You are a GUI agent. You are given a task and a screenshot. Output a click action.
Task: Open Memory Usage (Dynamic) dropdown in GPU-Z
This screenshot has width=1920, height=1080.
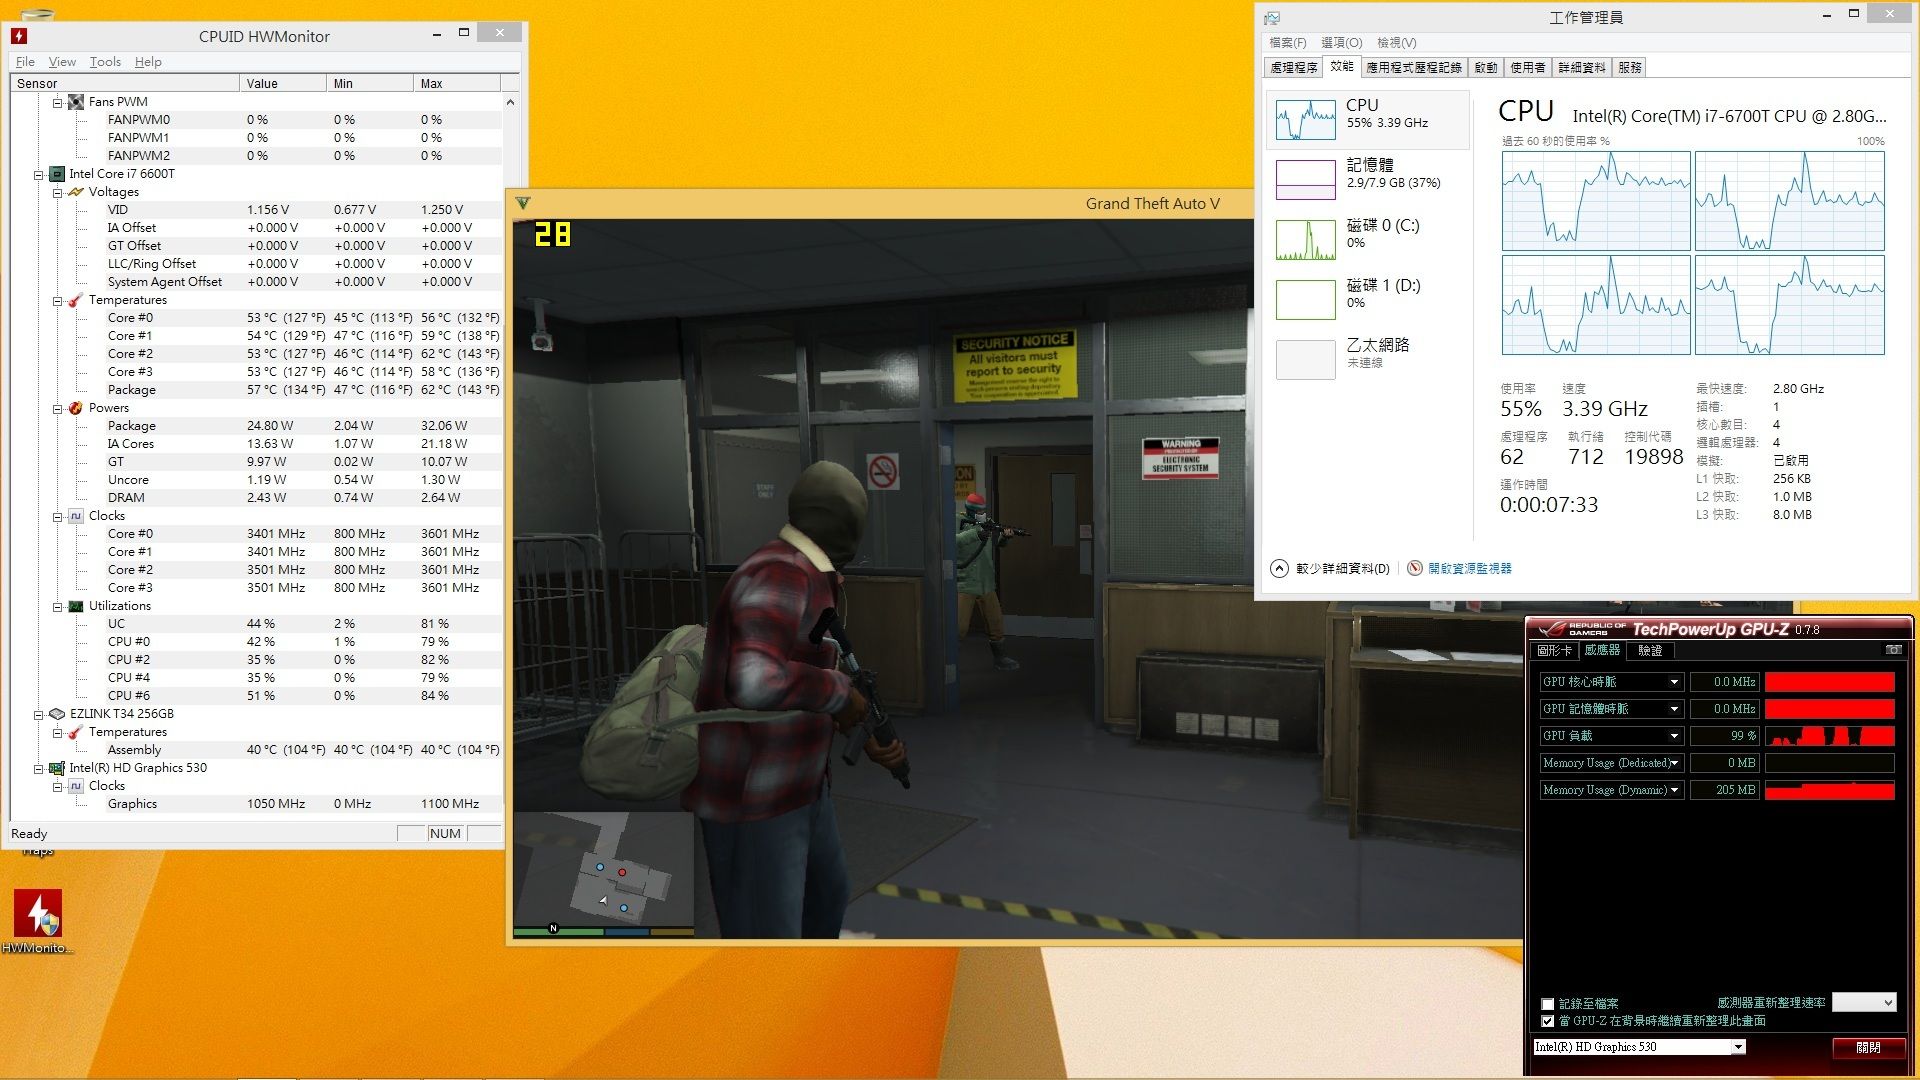(x=1674, y=790)
